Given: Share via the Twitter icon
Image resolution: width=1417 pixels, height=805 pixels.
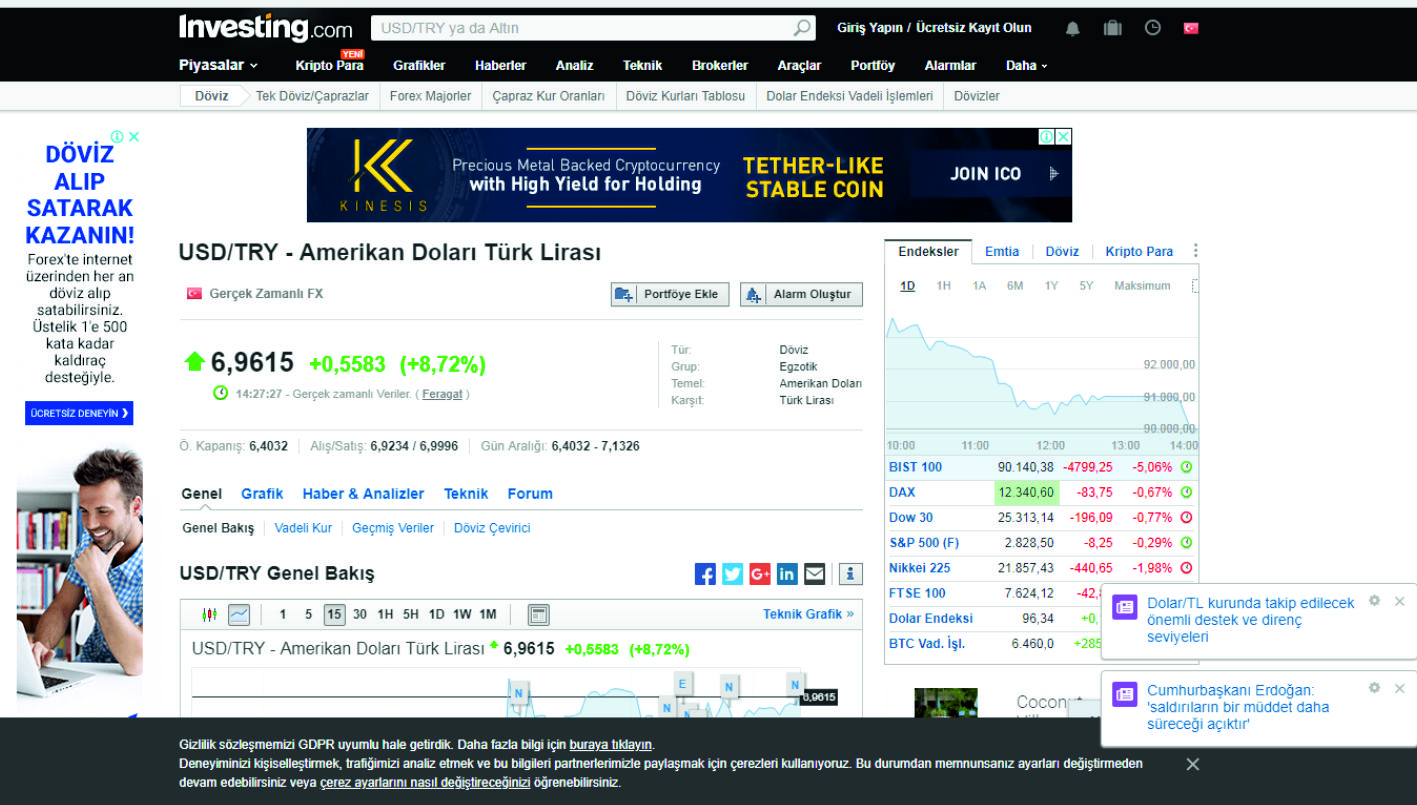Looking at the screenshot, I should [x=732, y=574].
